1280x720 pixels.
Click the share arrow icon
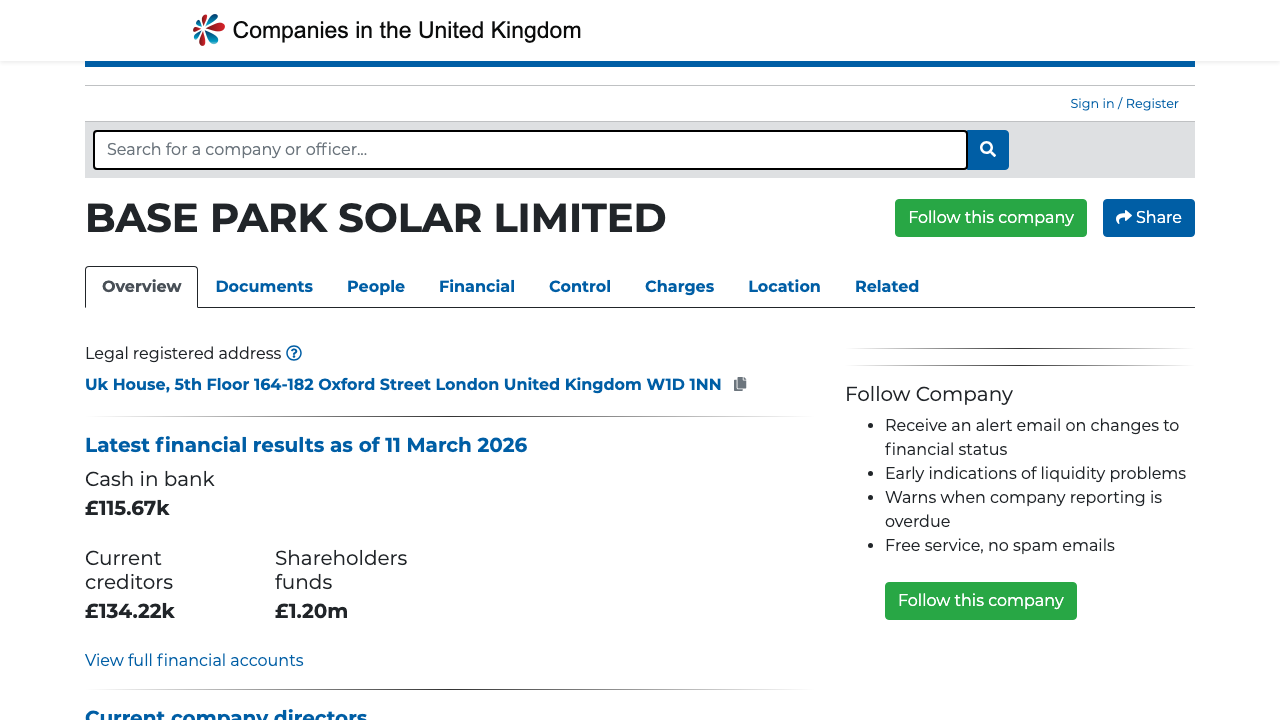click(1123, 217)
